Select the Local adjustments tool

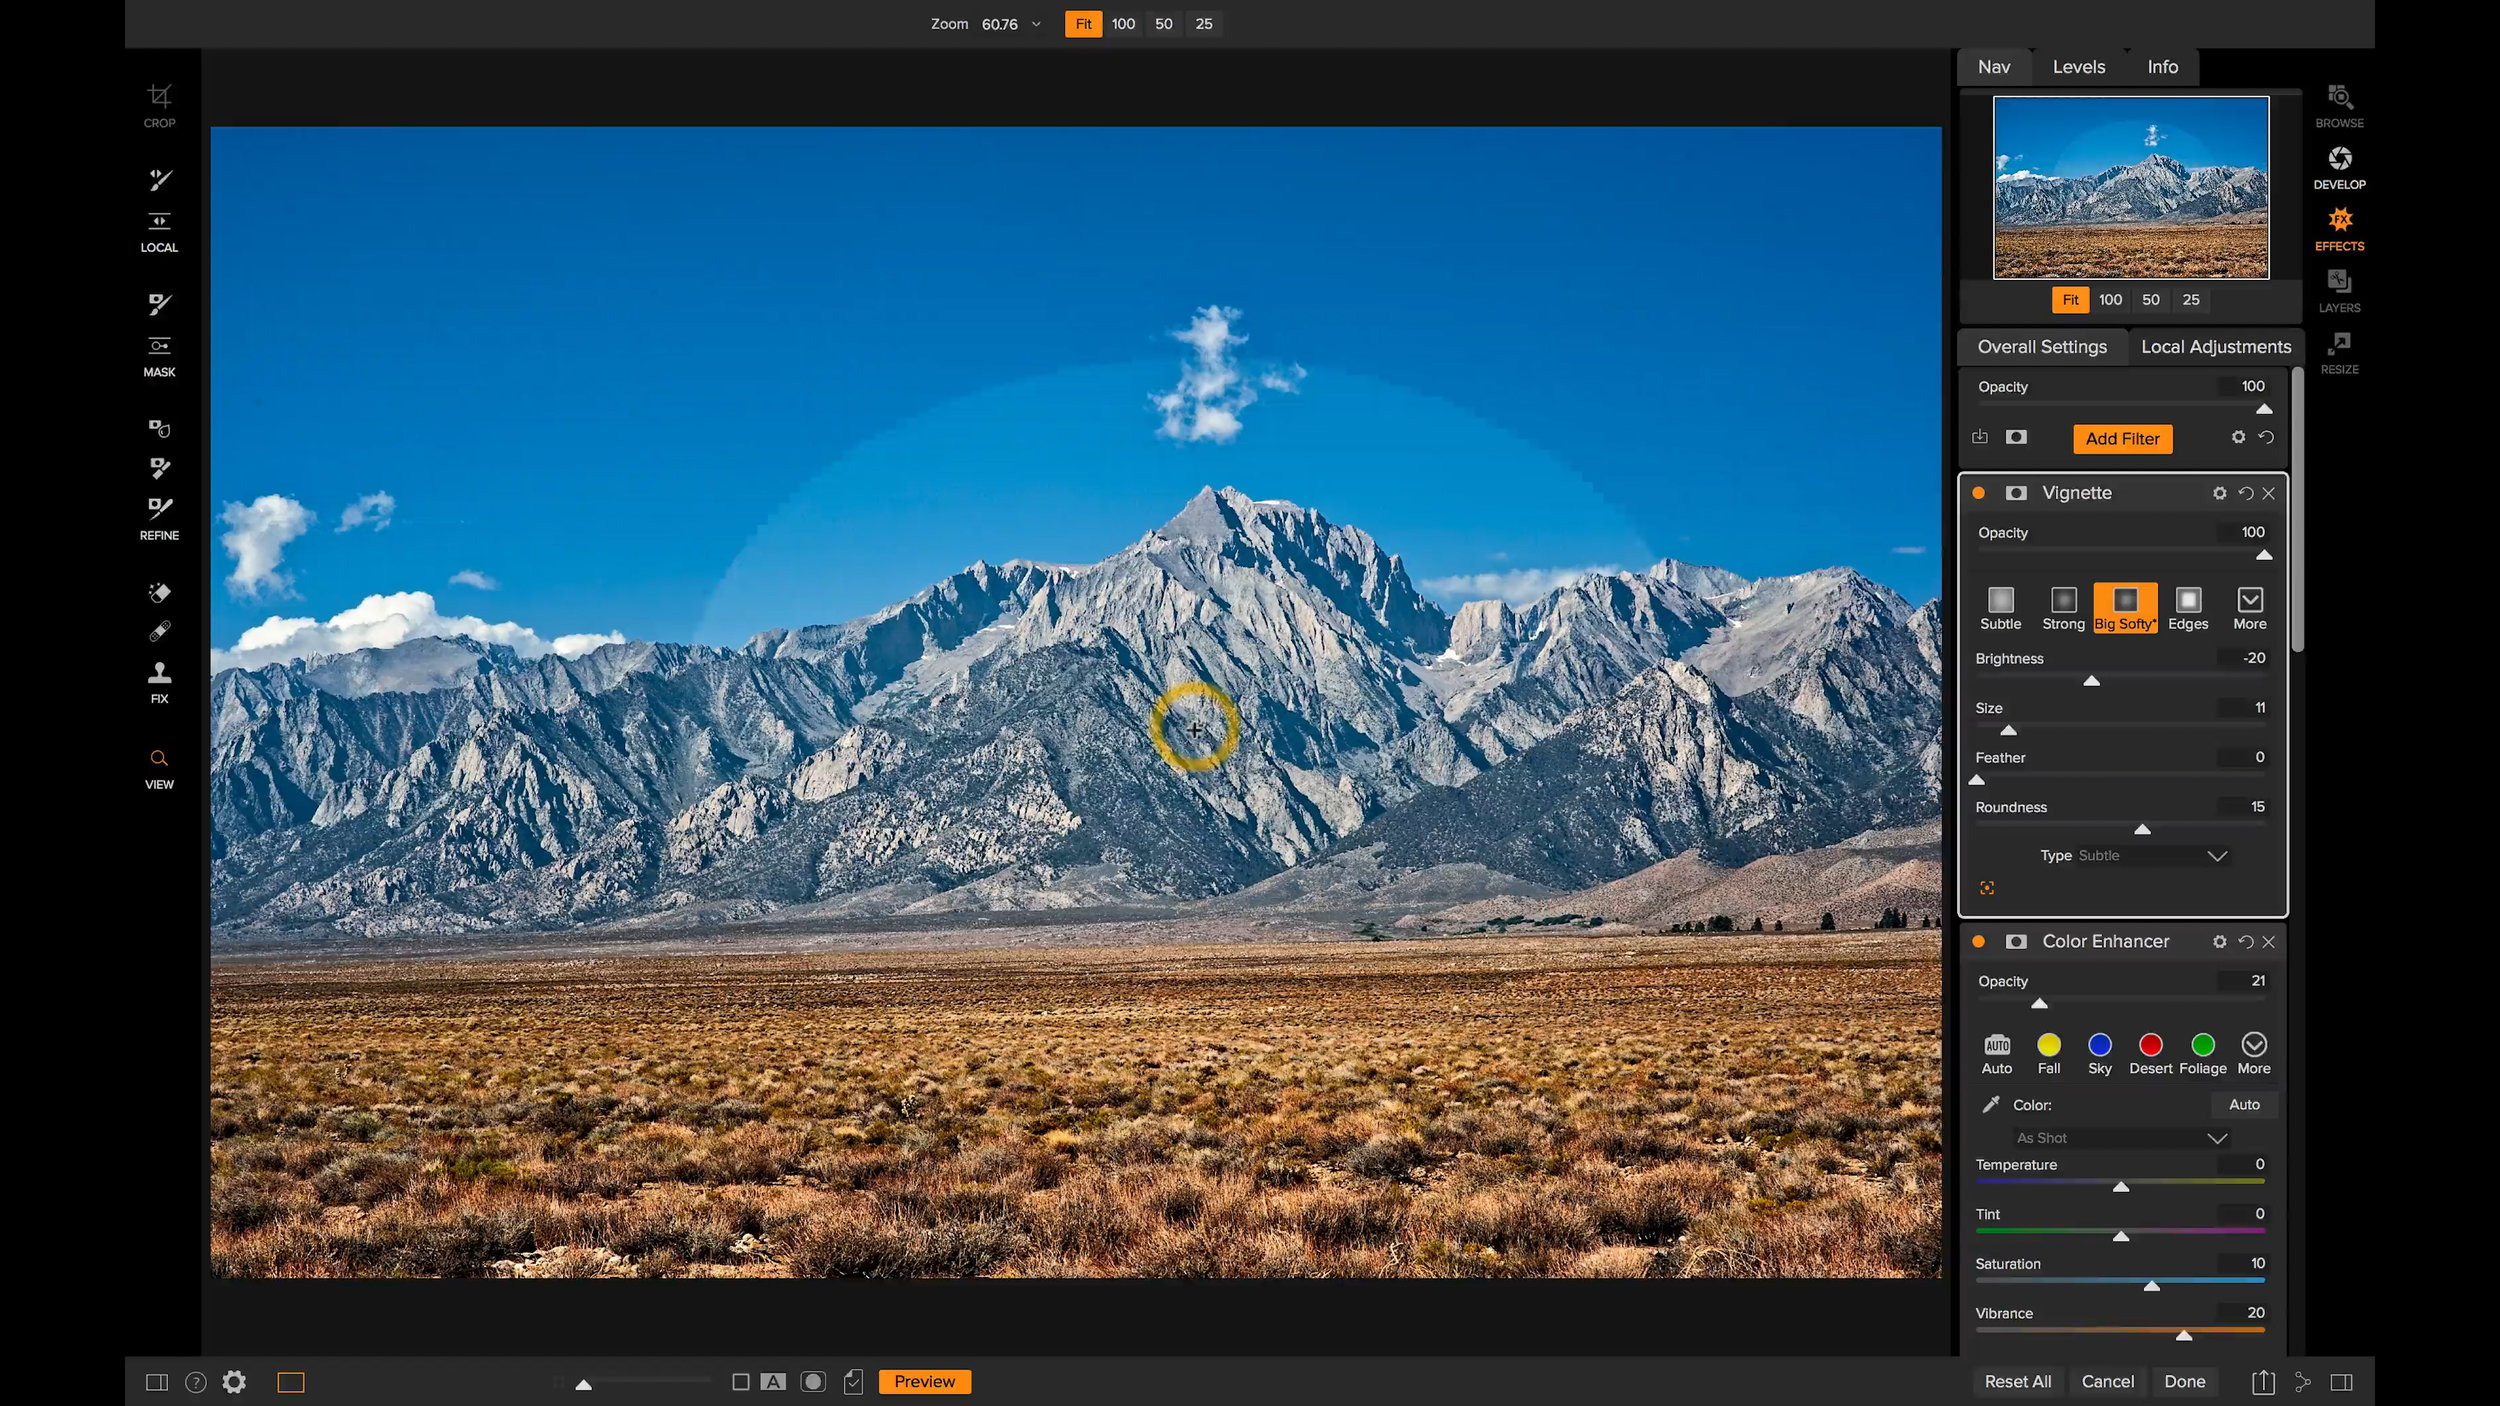pyautogui.click(x=2215, y=345)
